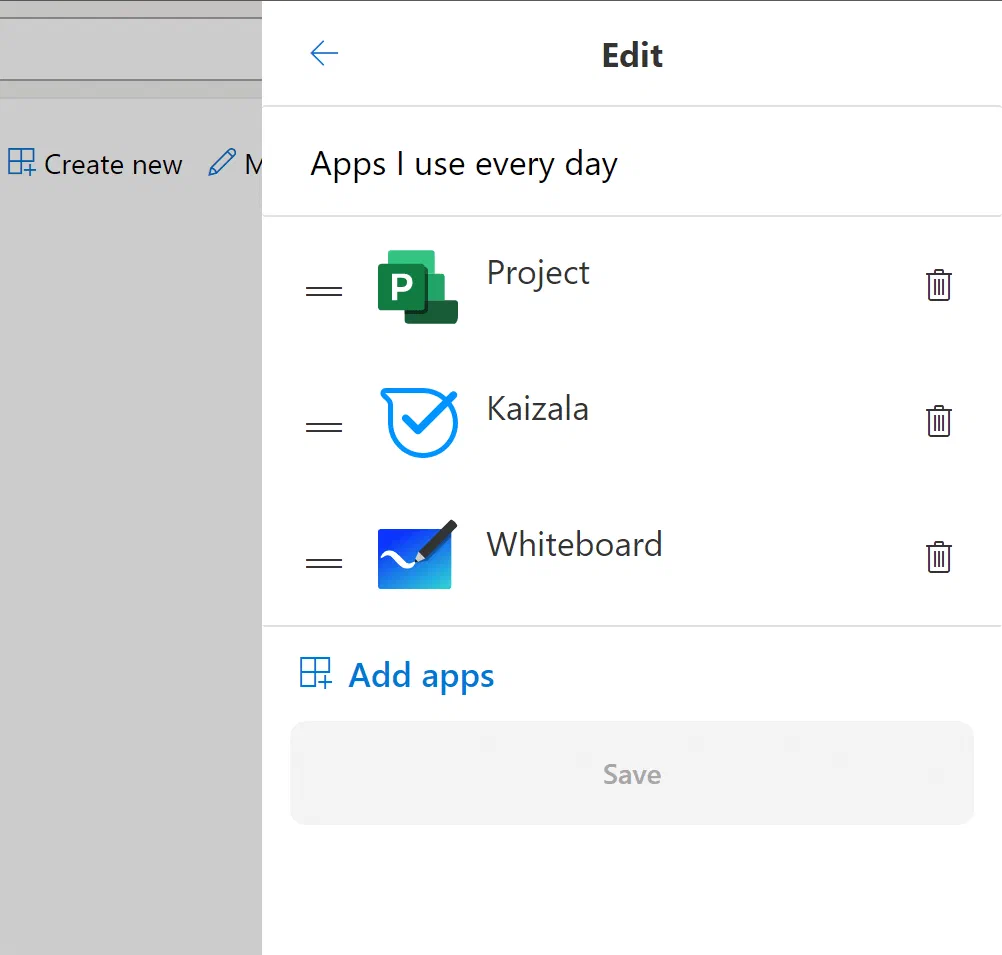Delete the Project app from the list
The height and width of the screenshot is (955, 1002).
938,285
